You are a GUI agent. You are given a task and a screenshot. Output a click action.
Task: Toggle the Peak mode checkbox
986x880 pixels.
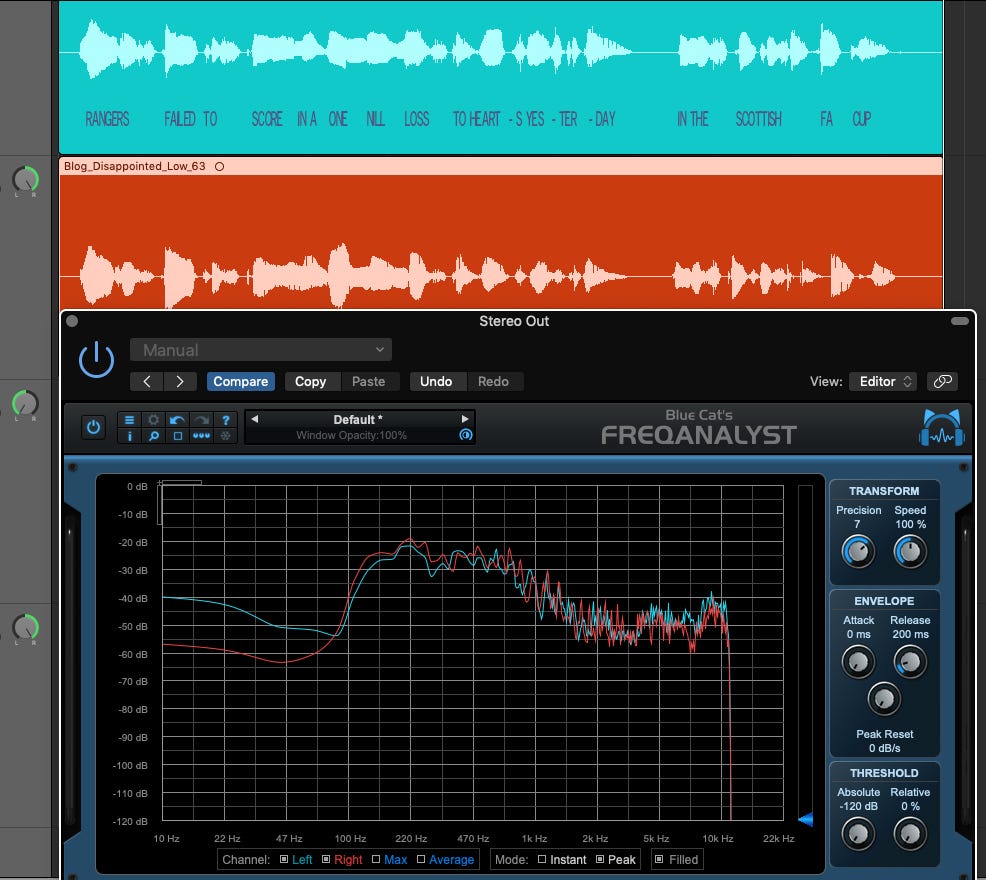click(x=600, y=859)
